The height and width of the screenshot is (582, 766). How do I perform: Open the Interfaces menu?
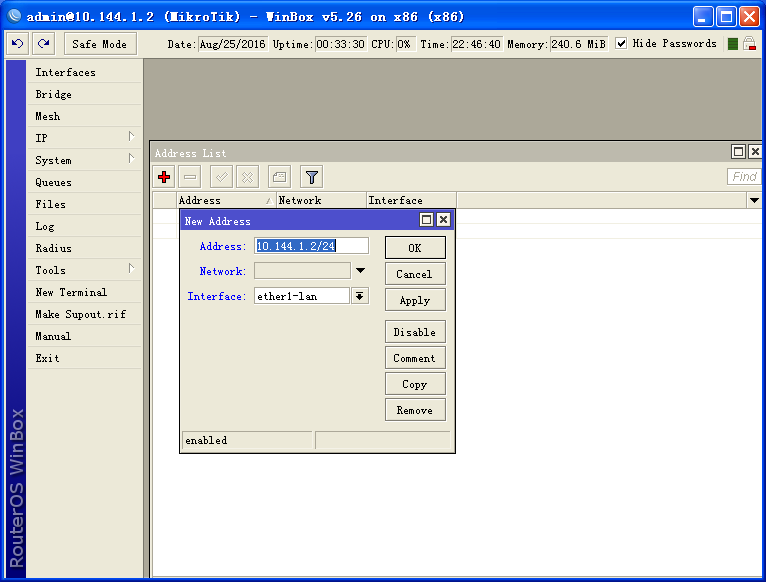(x=84, y=72)
